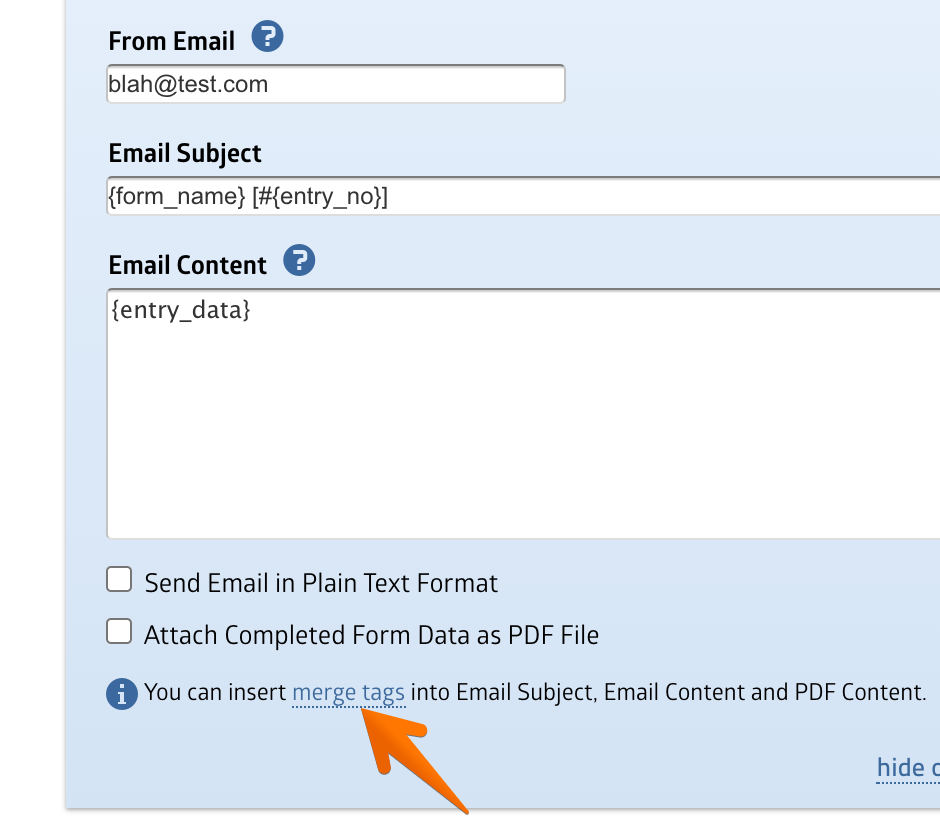
Task: Check the Attach Completed Form Data as PDF box
Action: tap(120, 632)
